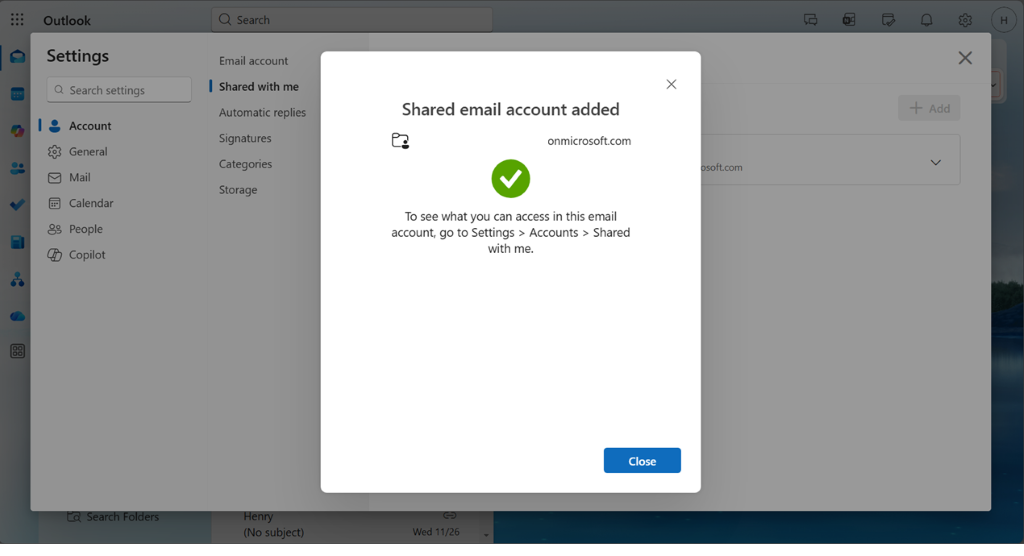Viewport: 1024px width, 556px height.
Task: Click the Wed 11/26 date text
Action: pyautogui.click(x=436, y=532)
